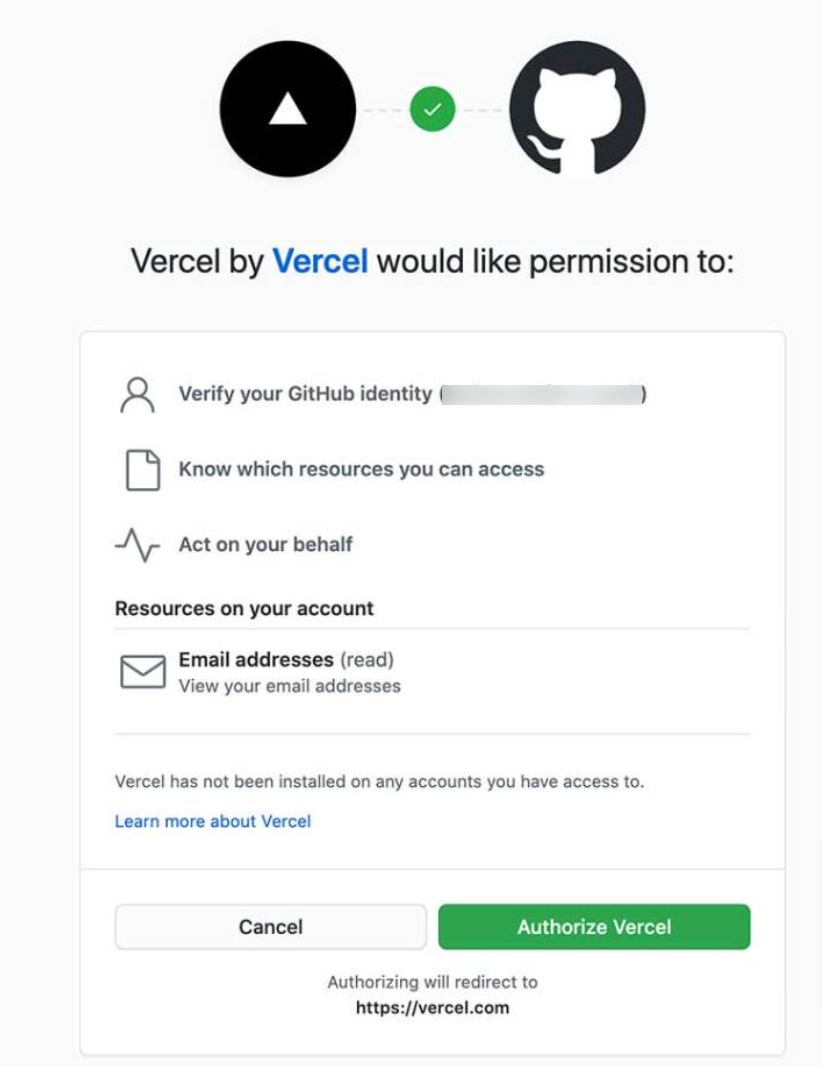Click the GitHub Octocat logo

[x=577, y=109]
